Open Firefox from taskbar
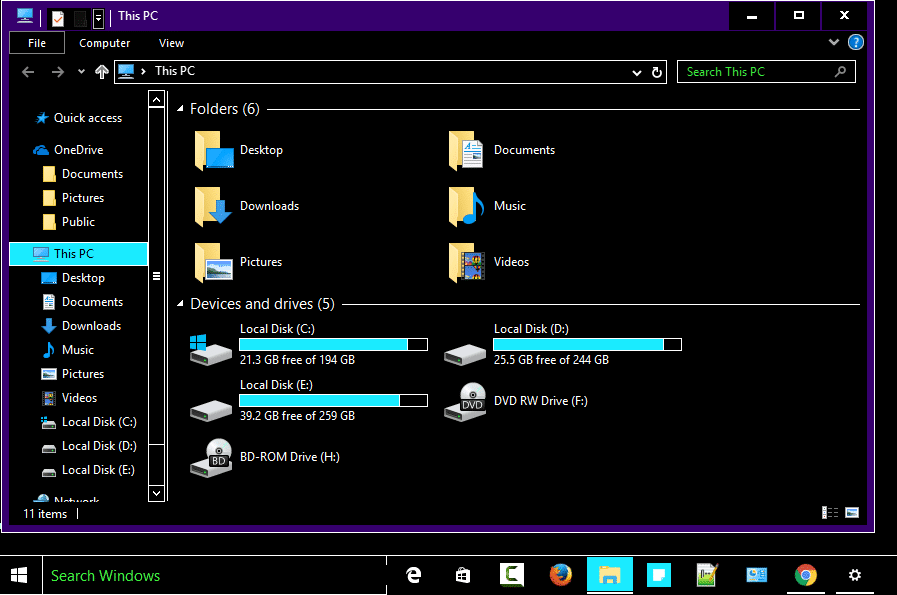This screenshot has height=595, width=897. (x=561, y=575)
